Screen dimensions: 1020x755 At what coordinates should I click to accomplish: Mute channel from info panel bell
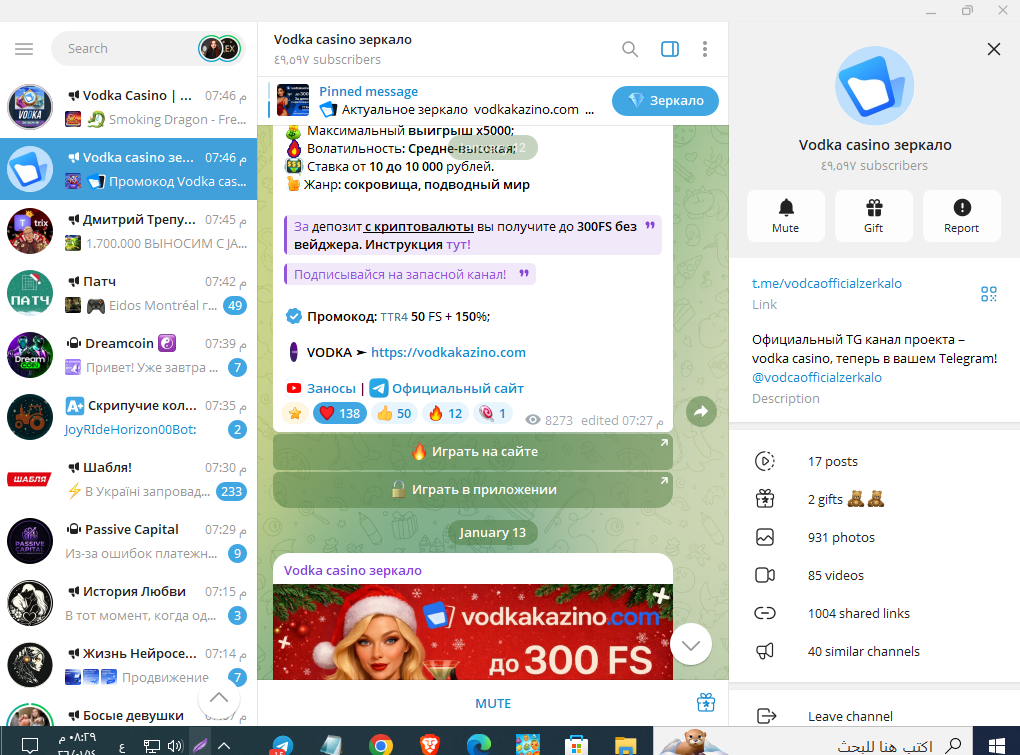pos(785,216)
